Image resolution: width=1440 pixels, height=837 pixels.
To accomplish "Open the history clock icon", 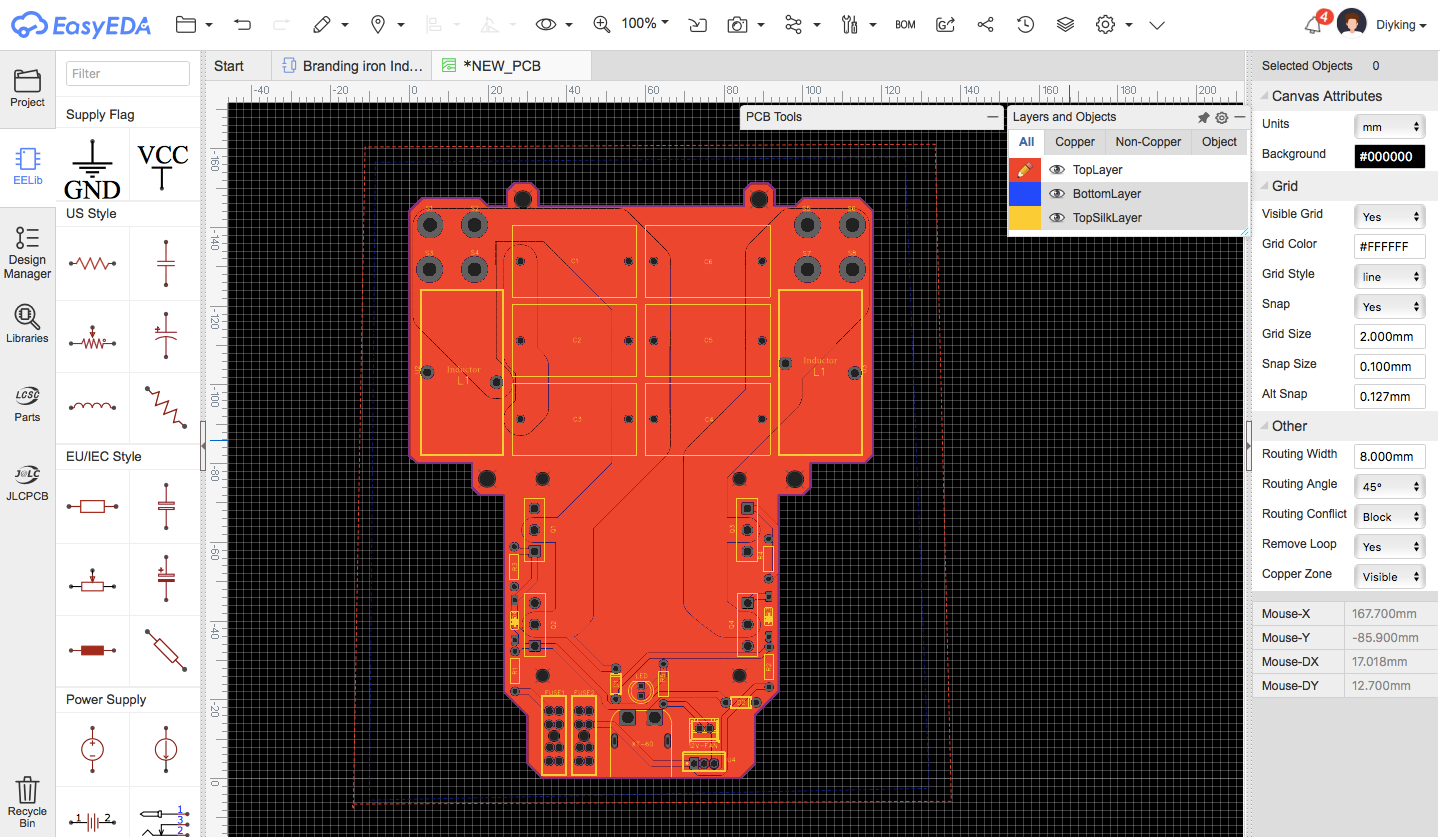I will 1025,24.
